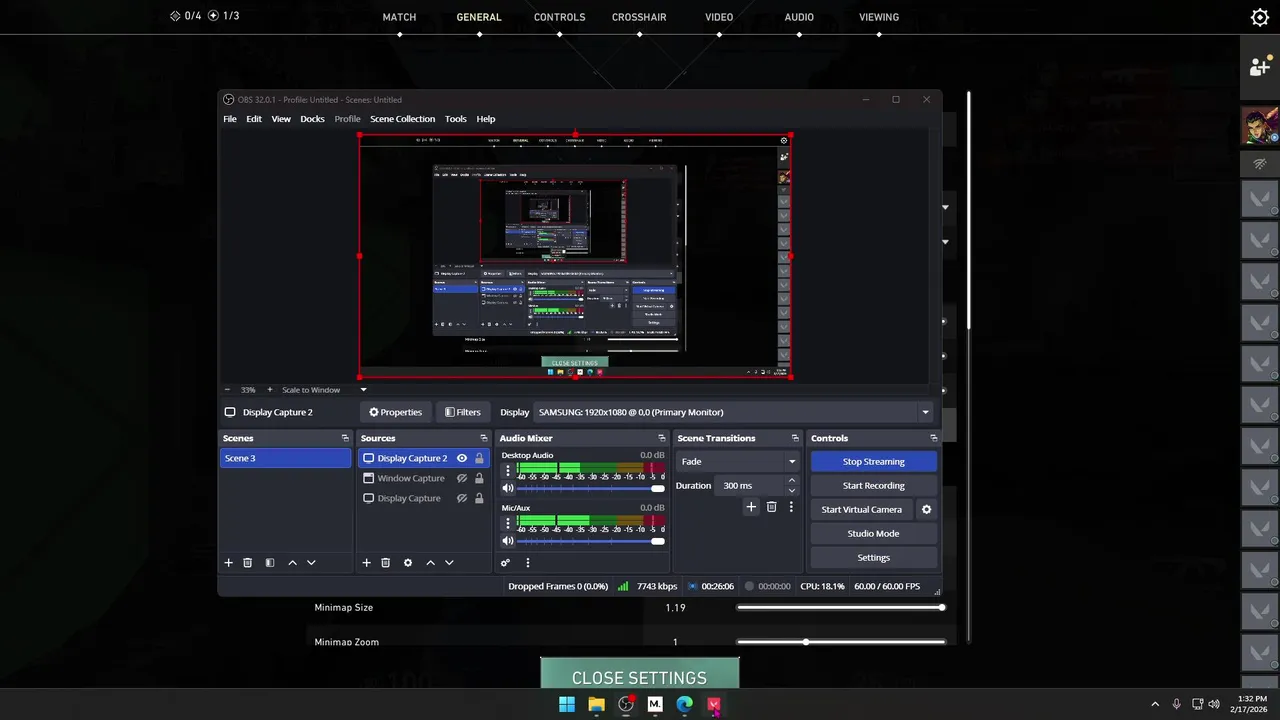
Task: Zoom out preview with minus icon
Action: click(x=227, y=390)
